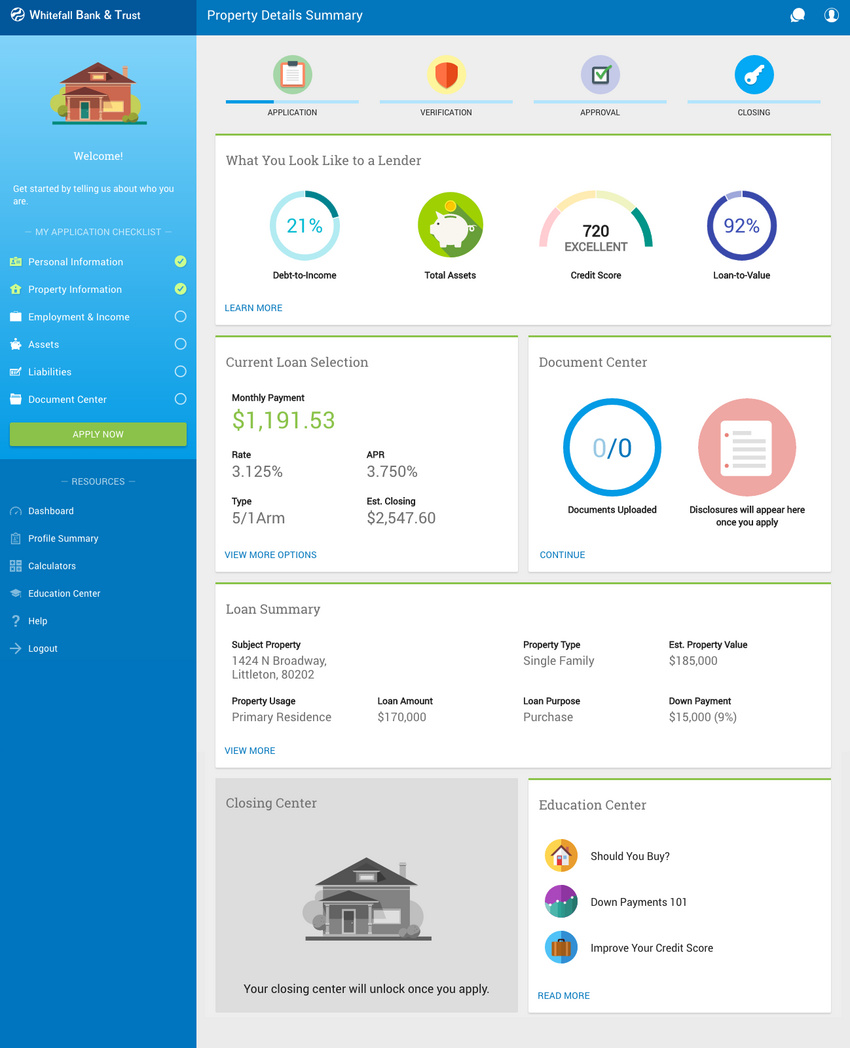Open Dashboard from the resources menu
Viewport: 850px width, 1048px height.
click(x=50, y=511)
